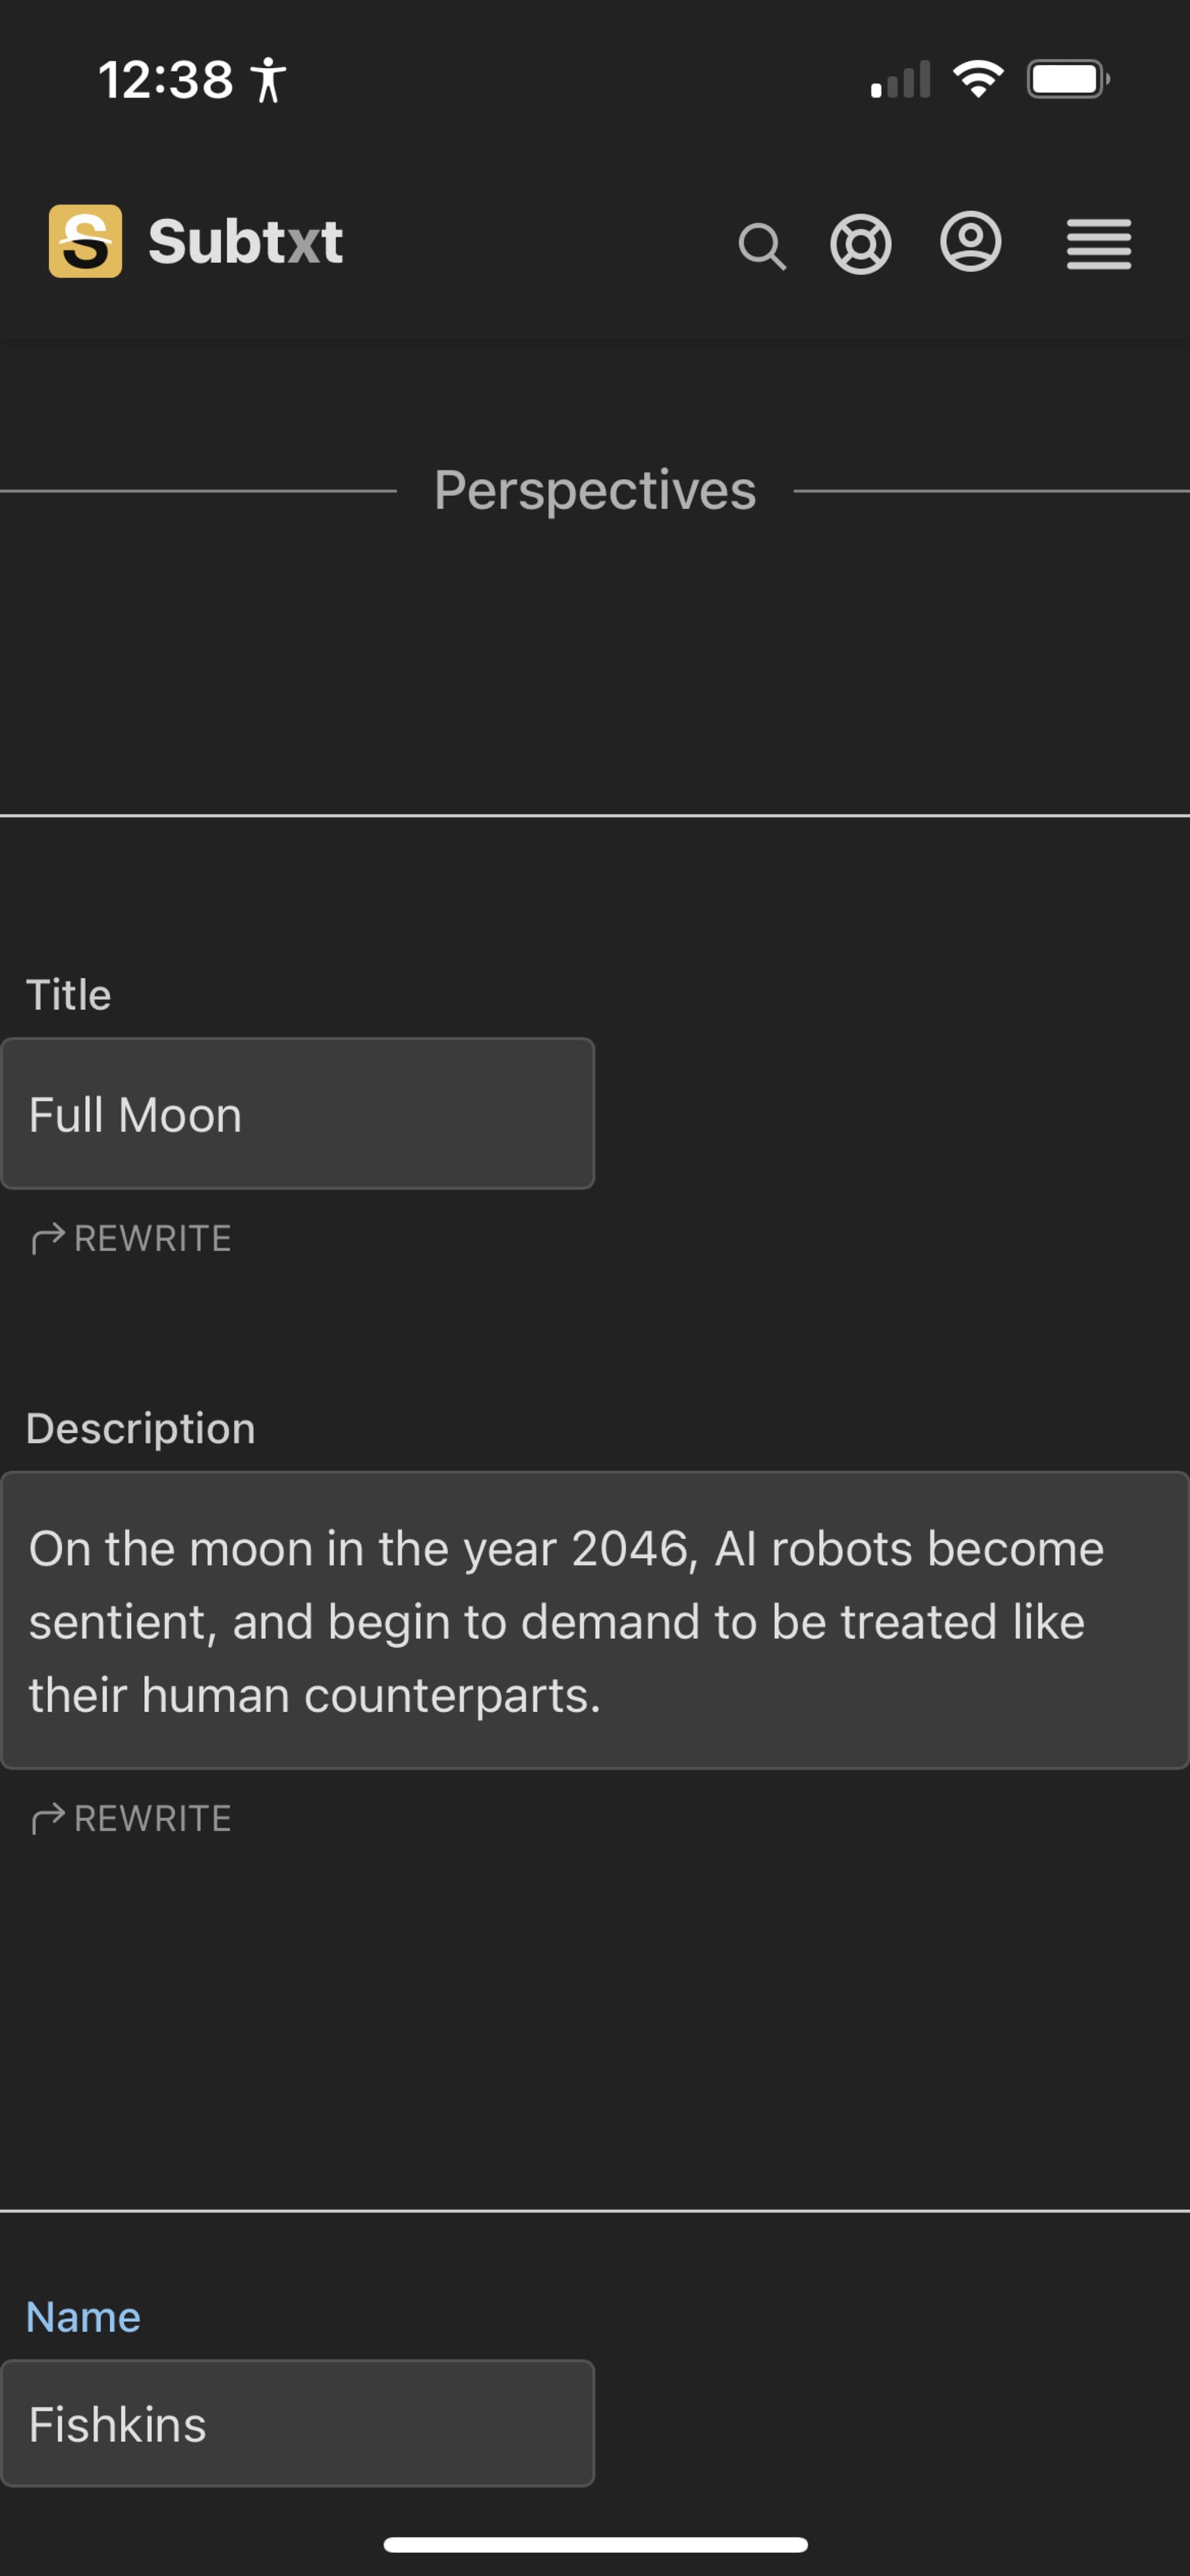Focus the Description text area
This screenshot has height=2576, width=1190.
(595, 1621)
